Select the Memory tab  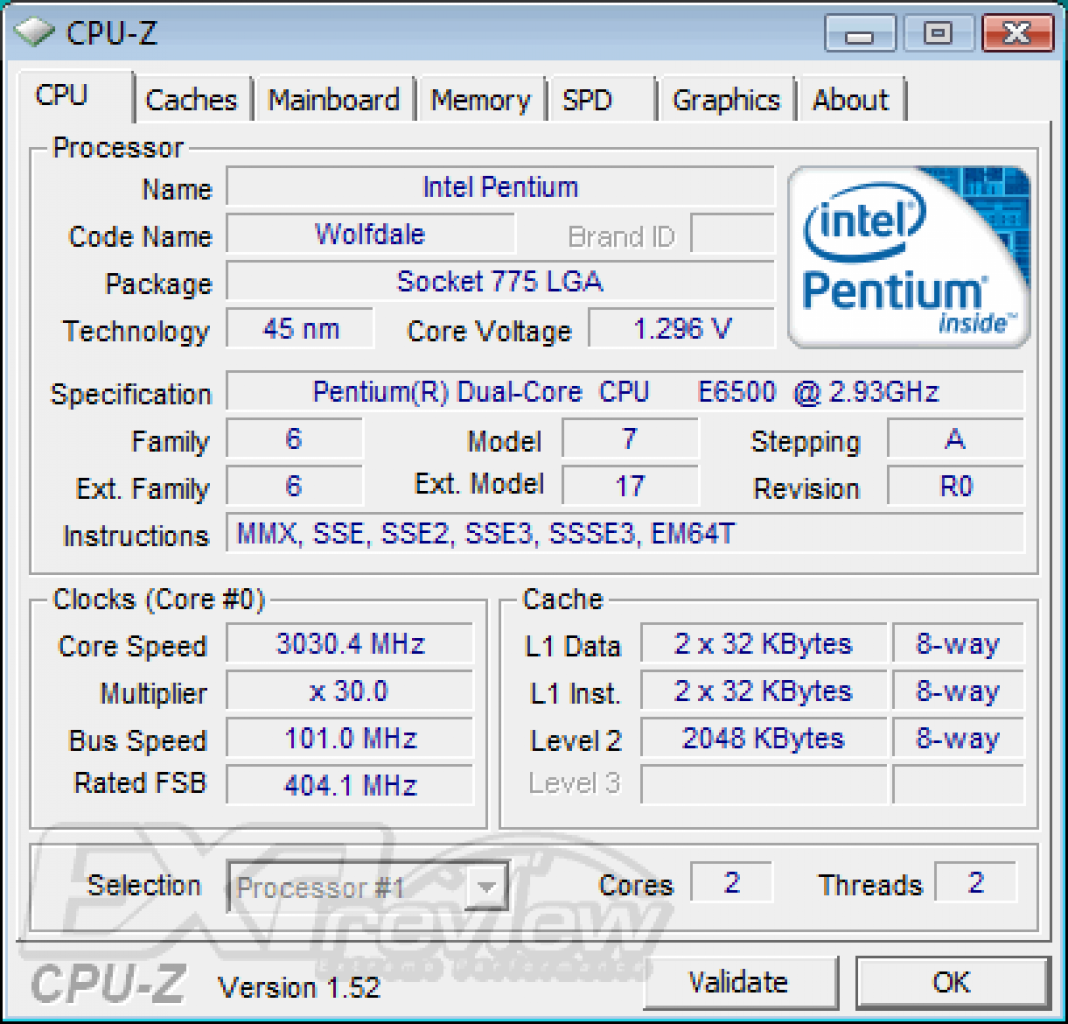481,100
